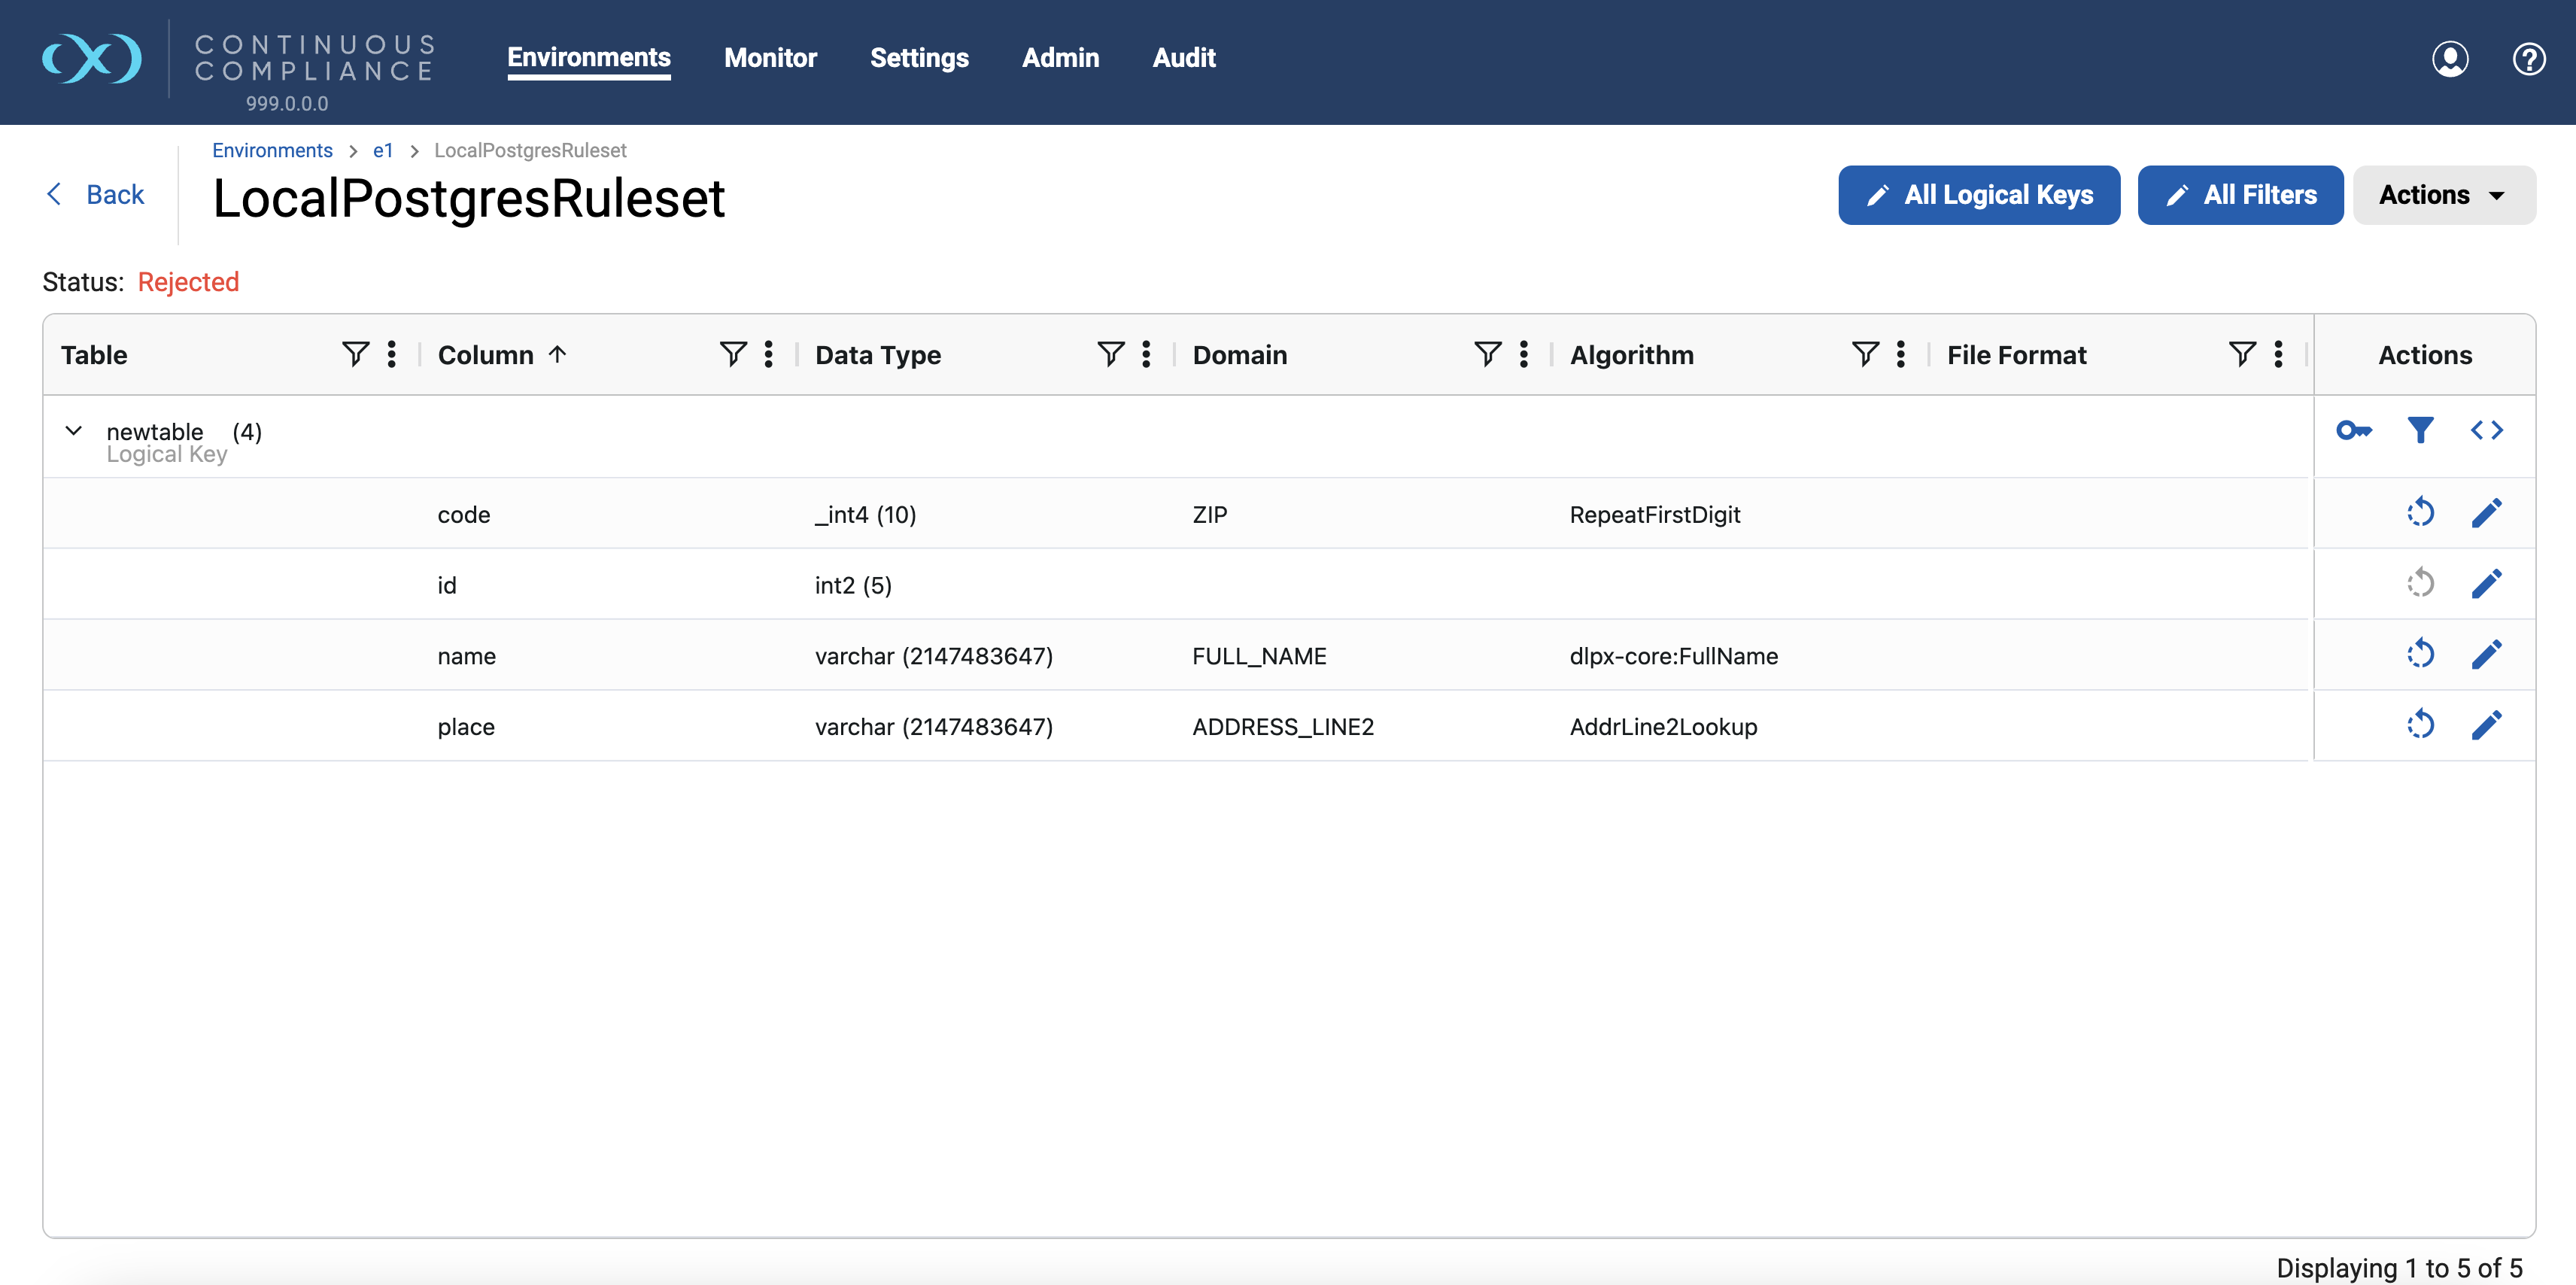Click the logical key icon for newtable
The image size is (2576, 1285).
click(2354, 430)
